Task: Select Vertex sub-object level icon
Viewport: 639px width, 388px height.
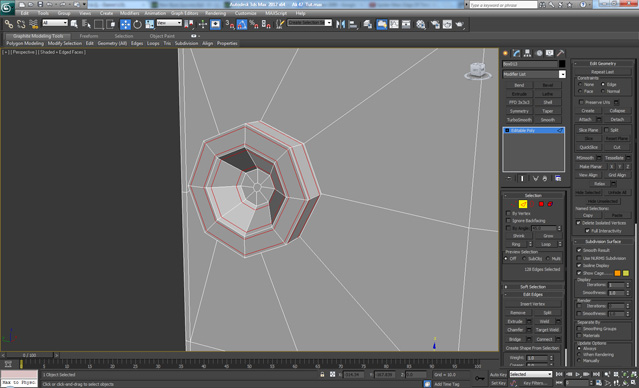Action: [514, 204]
